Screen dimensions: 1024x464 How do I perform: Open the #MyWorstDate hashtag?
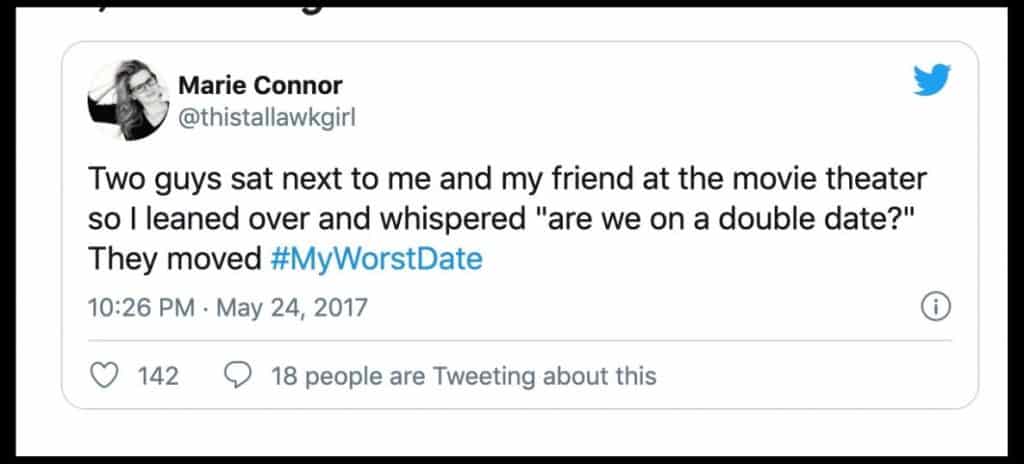(x=376, y=259)
